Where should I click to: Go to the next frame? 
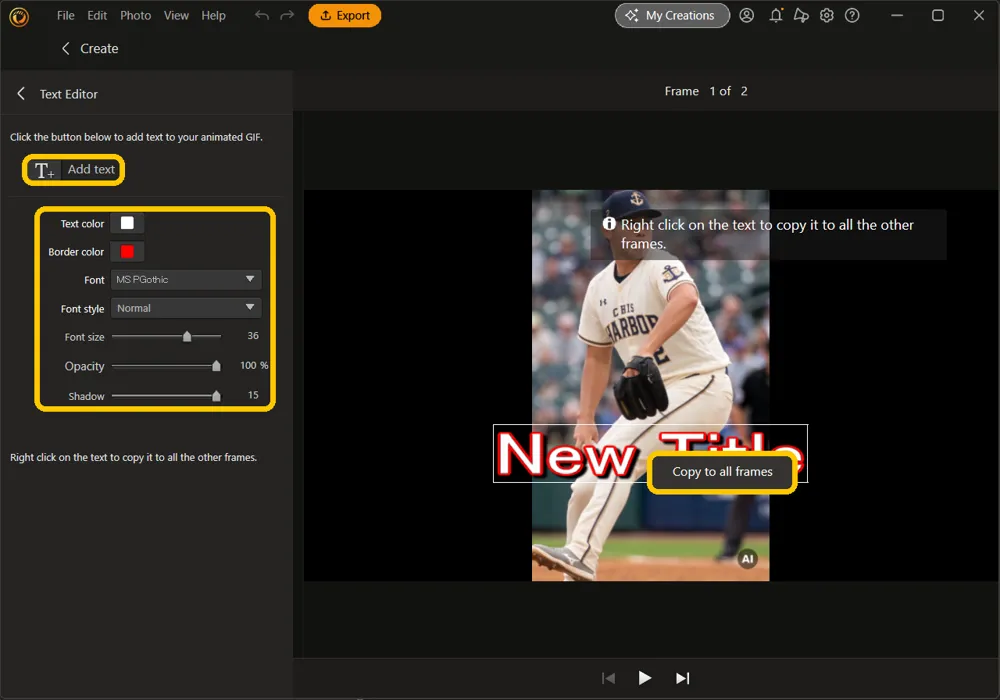pos(682,678)
